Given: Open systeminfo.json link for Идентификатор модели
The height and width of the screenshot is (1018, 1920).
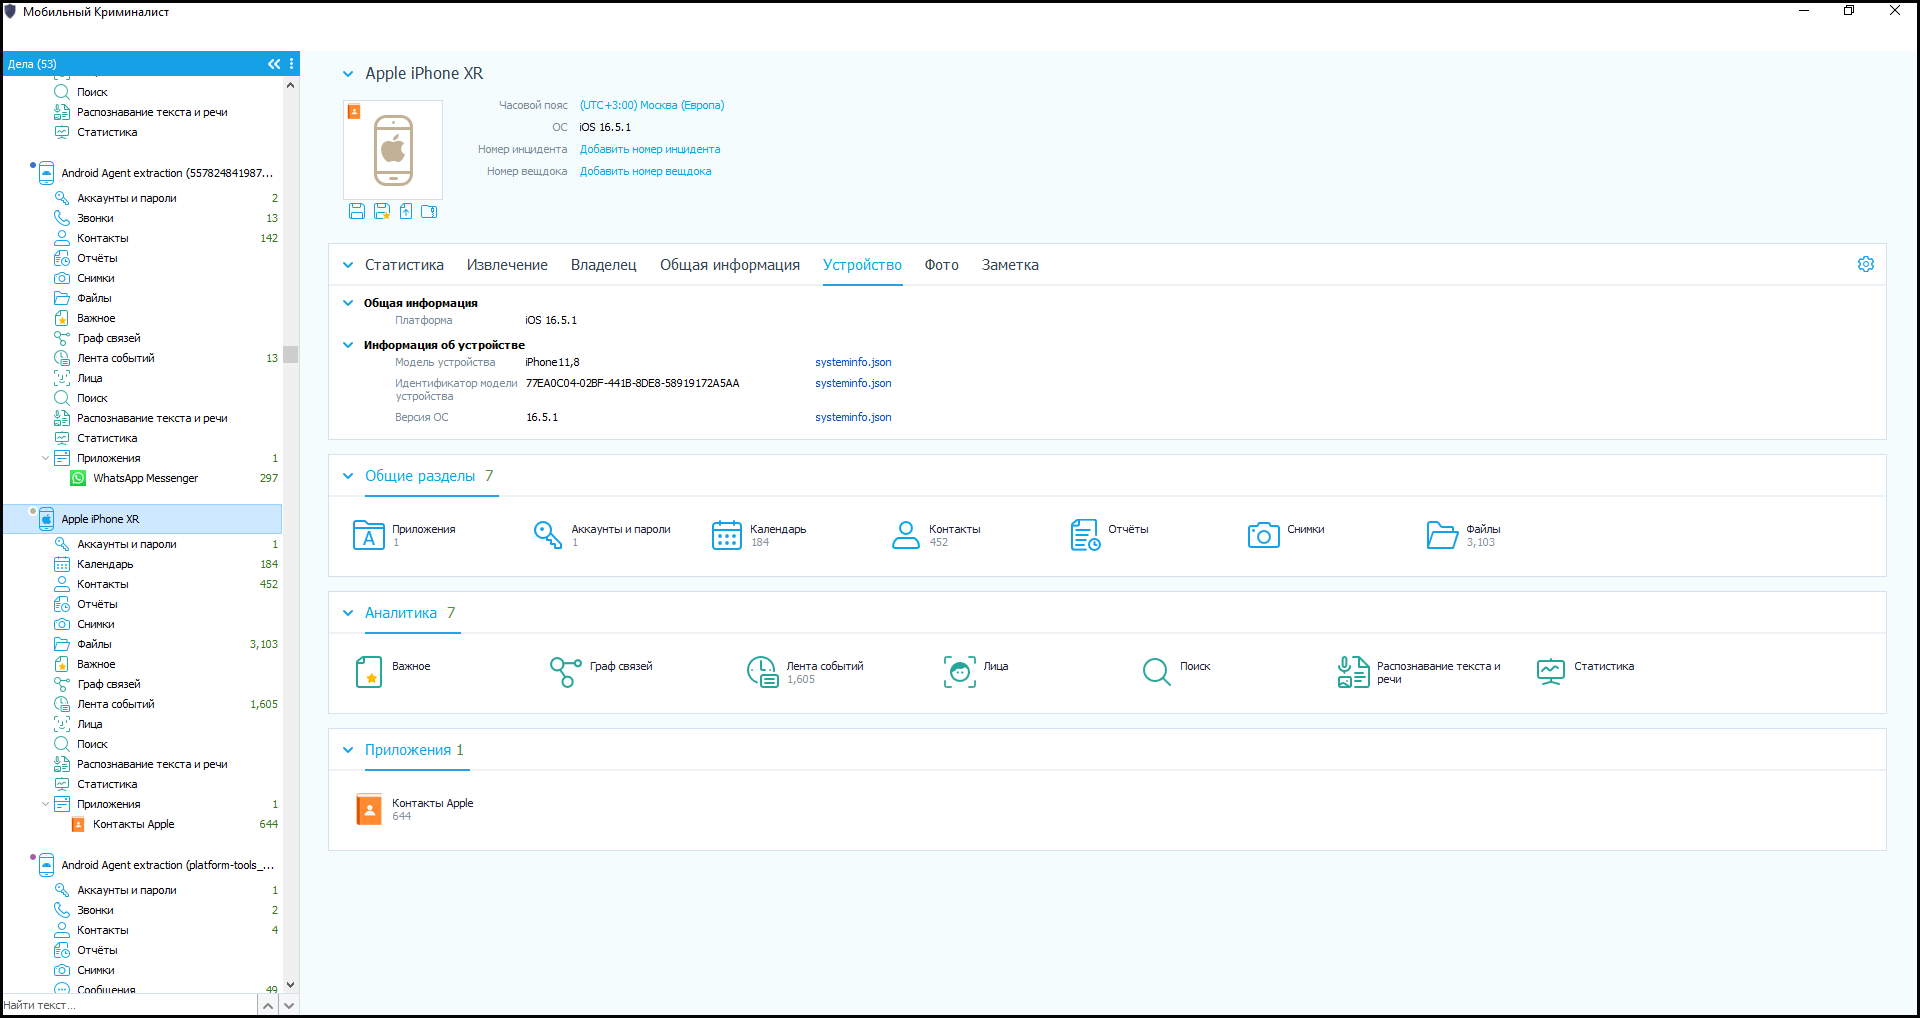Looking at the screenshot, I should (x=853, y=383).
